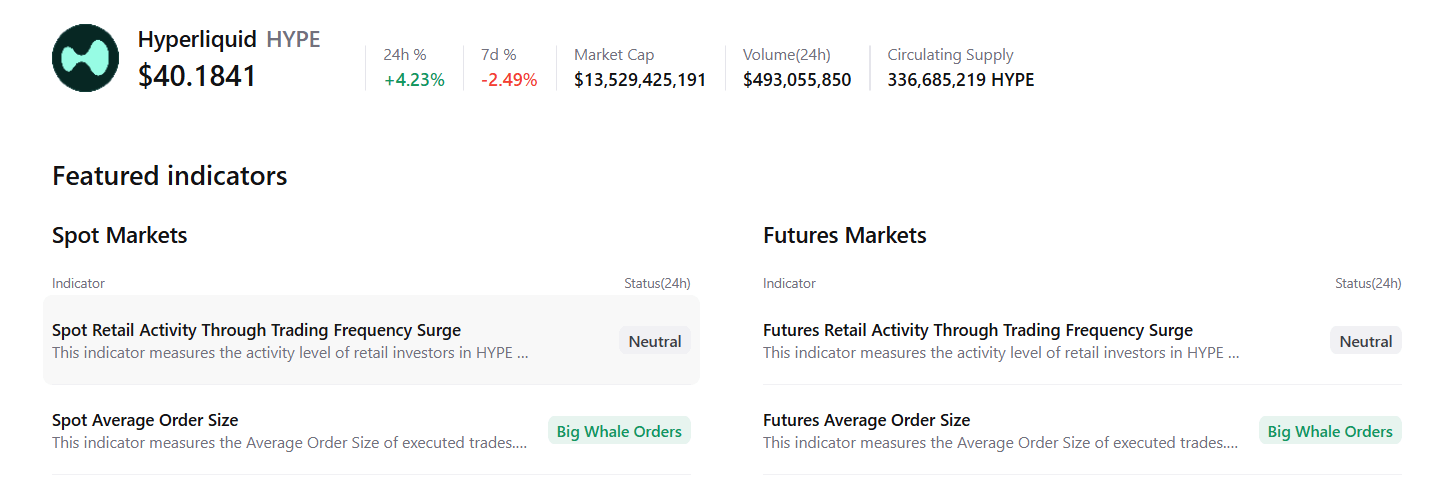Click the Volume(24h) value
Screen dimensions: 1431x484
pyautogui.click(x=797, y=80)
